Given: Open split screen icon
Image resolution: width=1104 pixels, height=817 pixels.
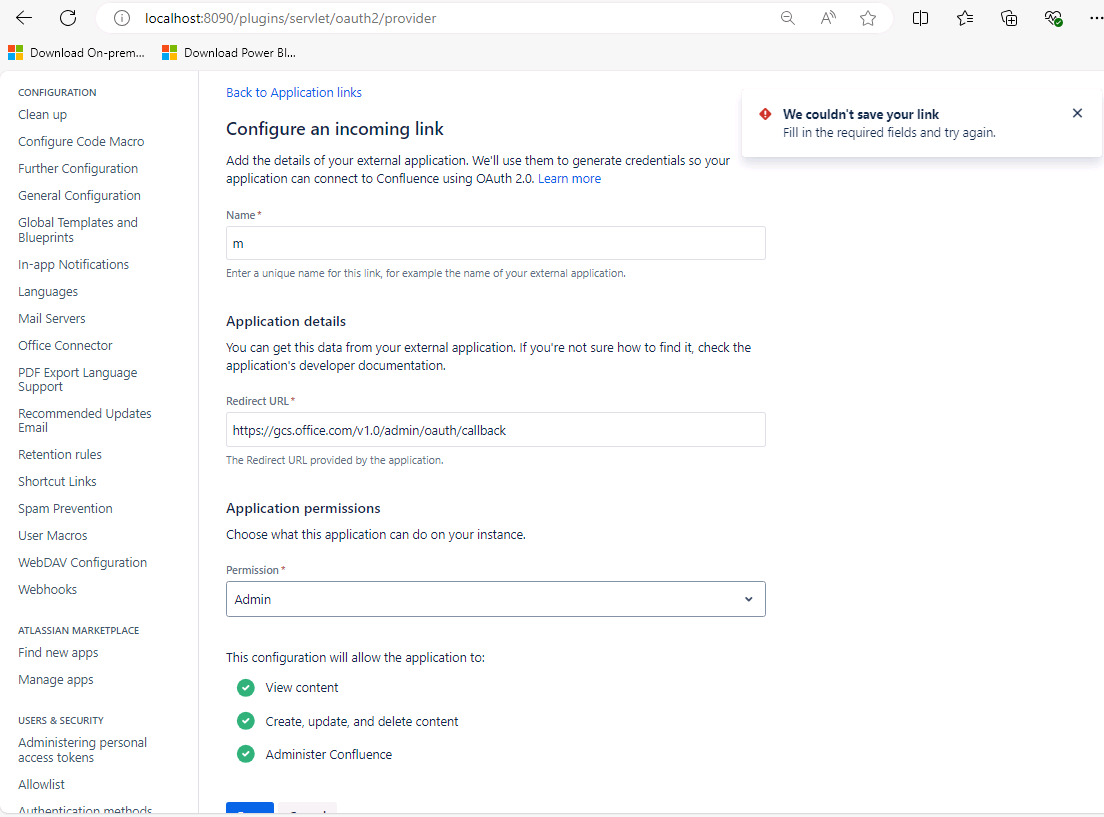Looking at the screenshot, I should pos(920,18).
